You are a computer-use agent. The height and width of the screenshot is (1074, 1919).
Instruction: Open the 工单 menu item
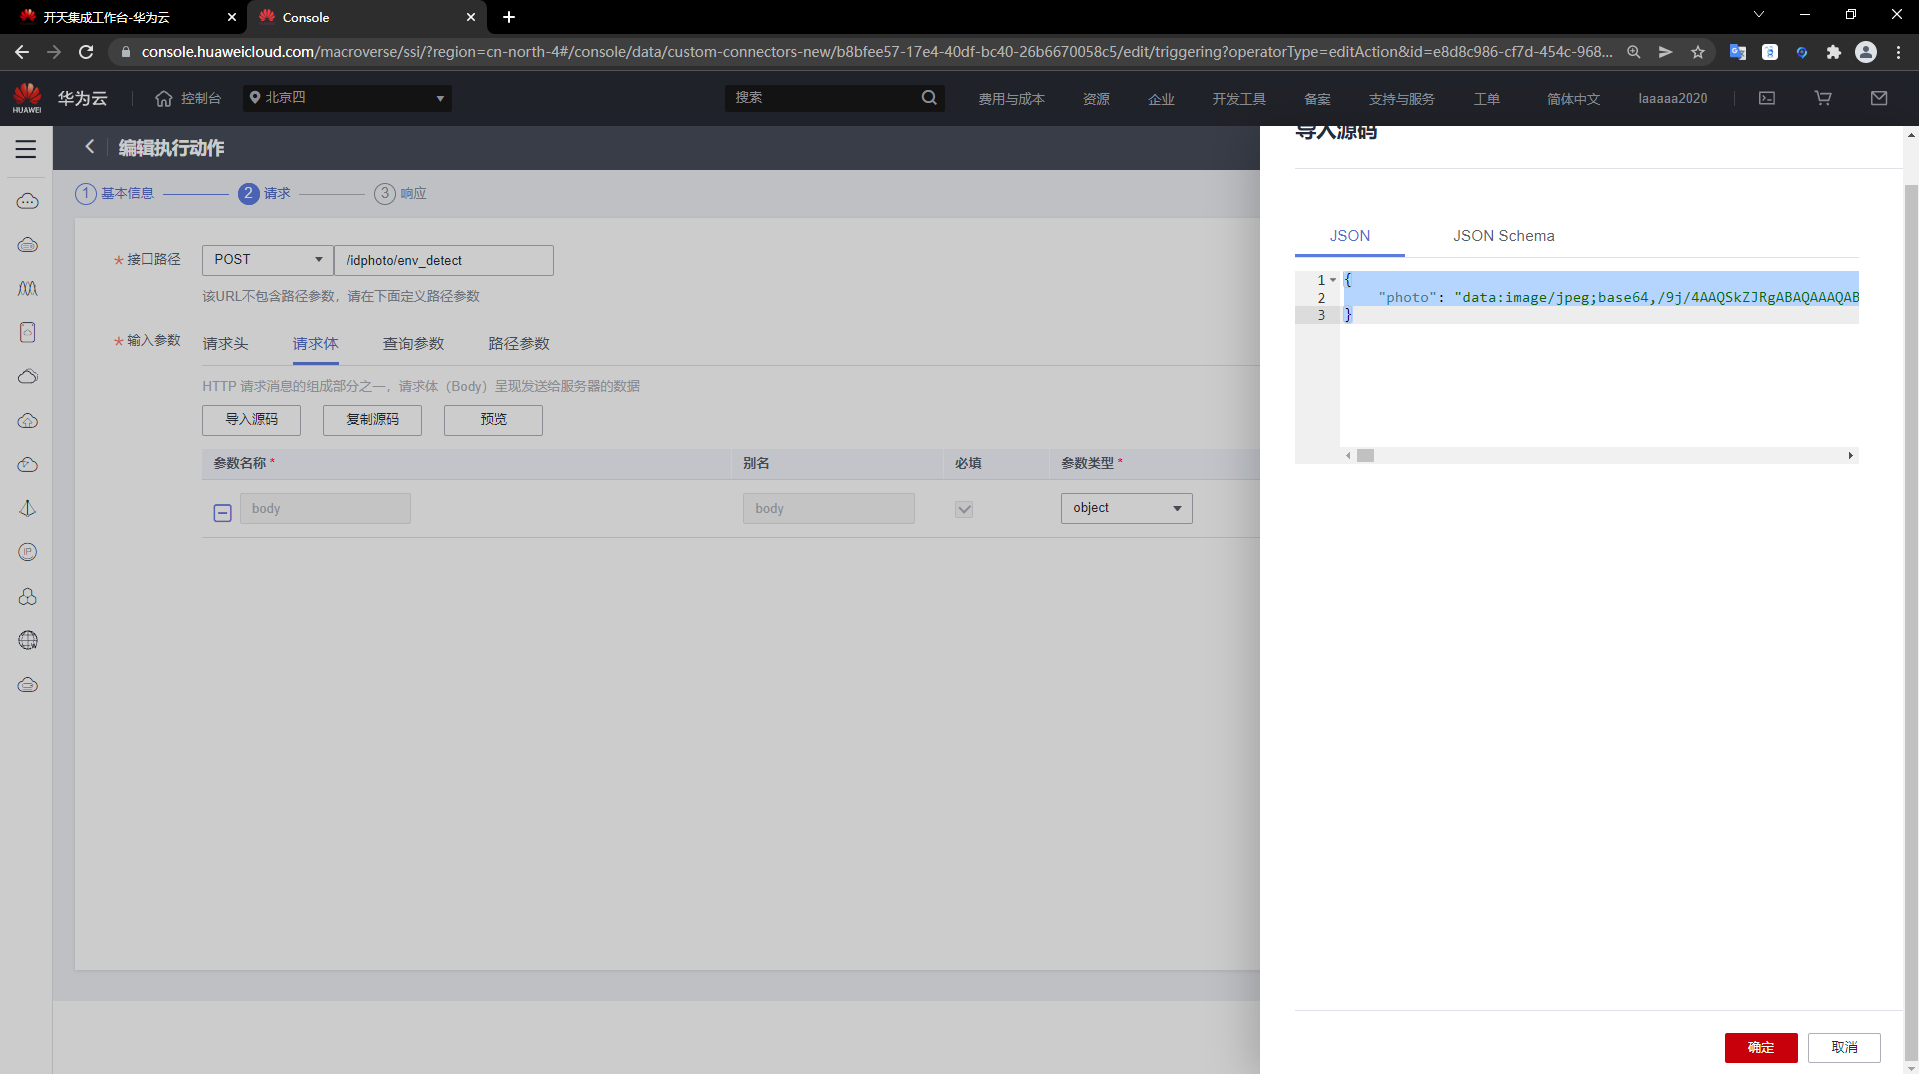1487,99
